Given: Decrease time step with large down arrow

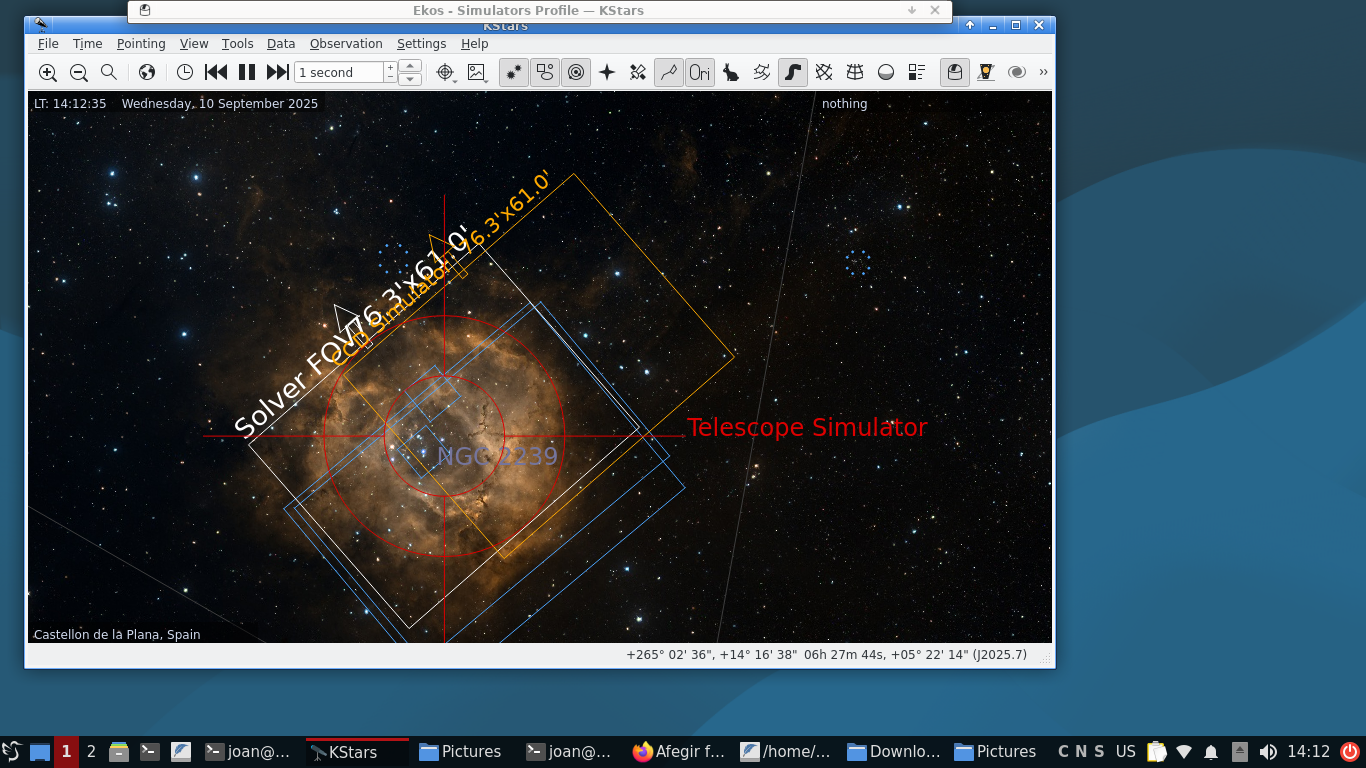Looking at the screenshot, I should (410, 79).
